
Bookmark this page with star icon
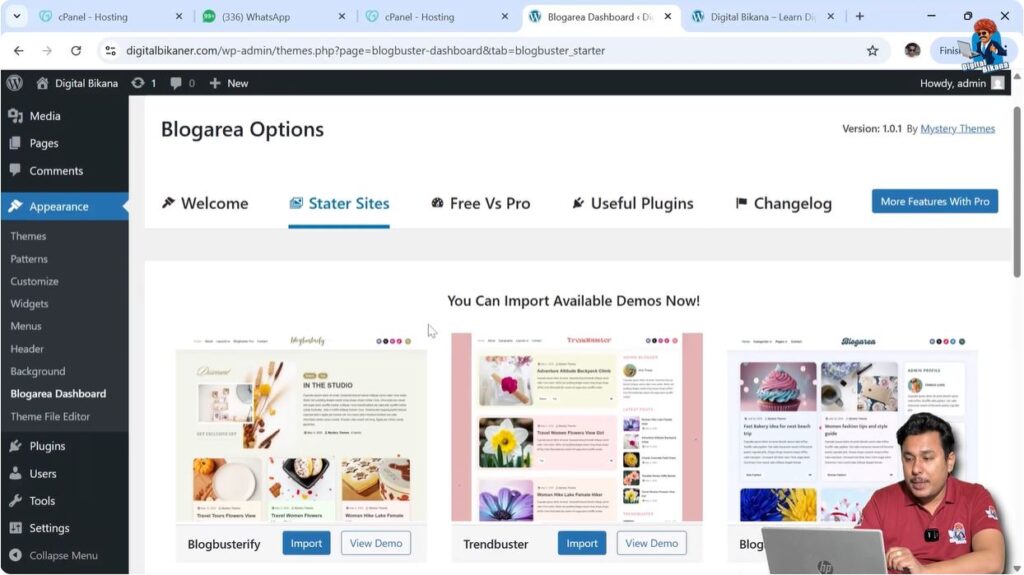(872, 50)
